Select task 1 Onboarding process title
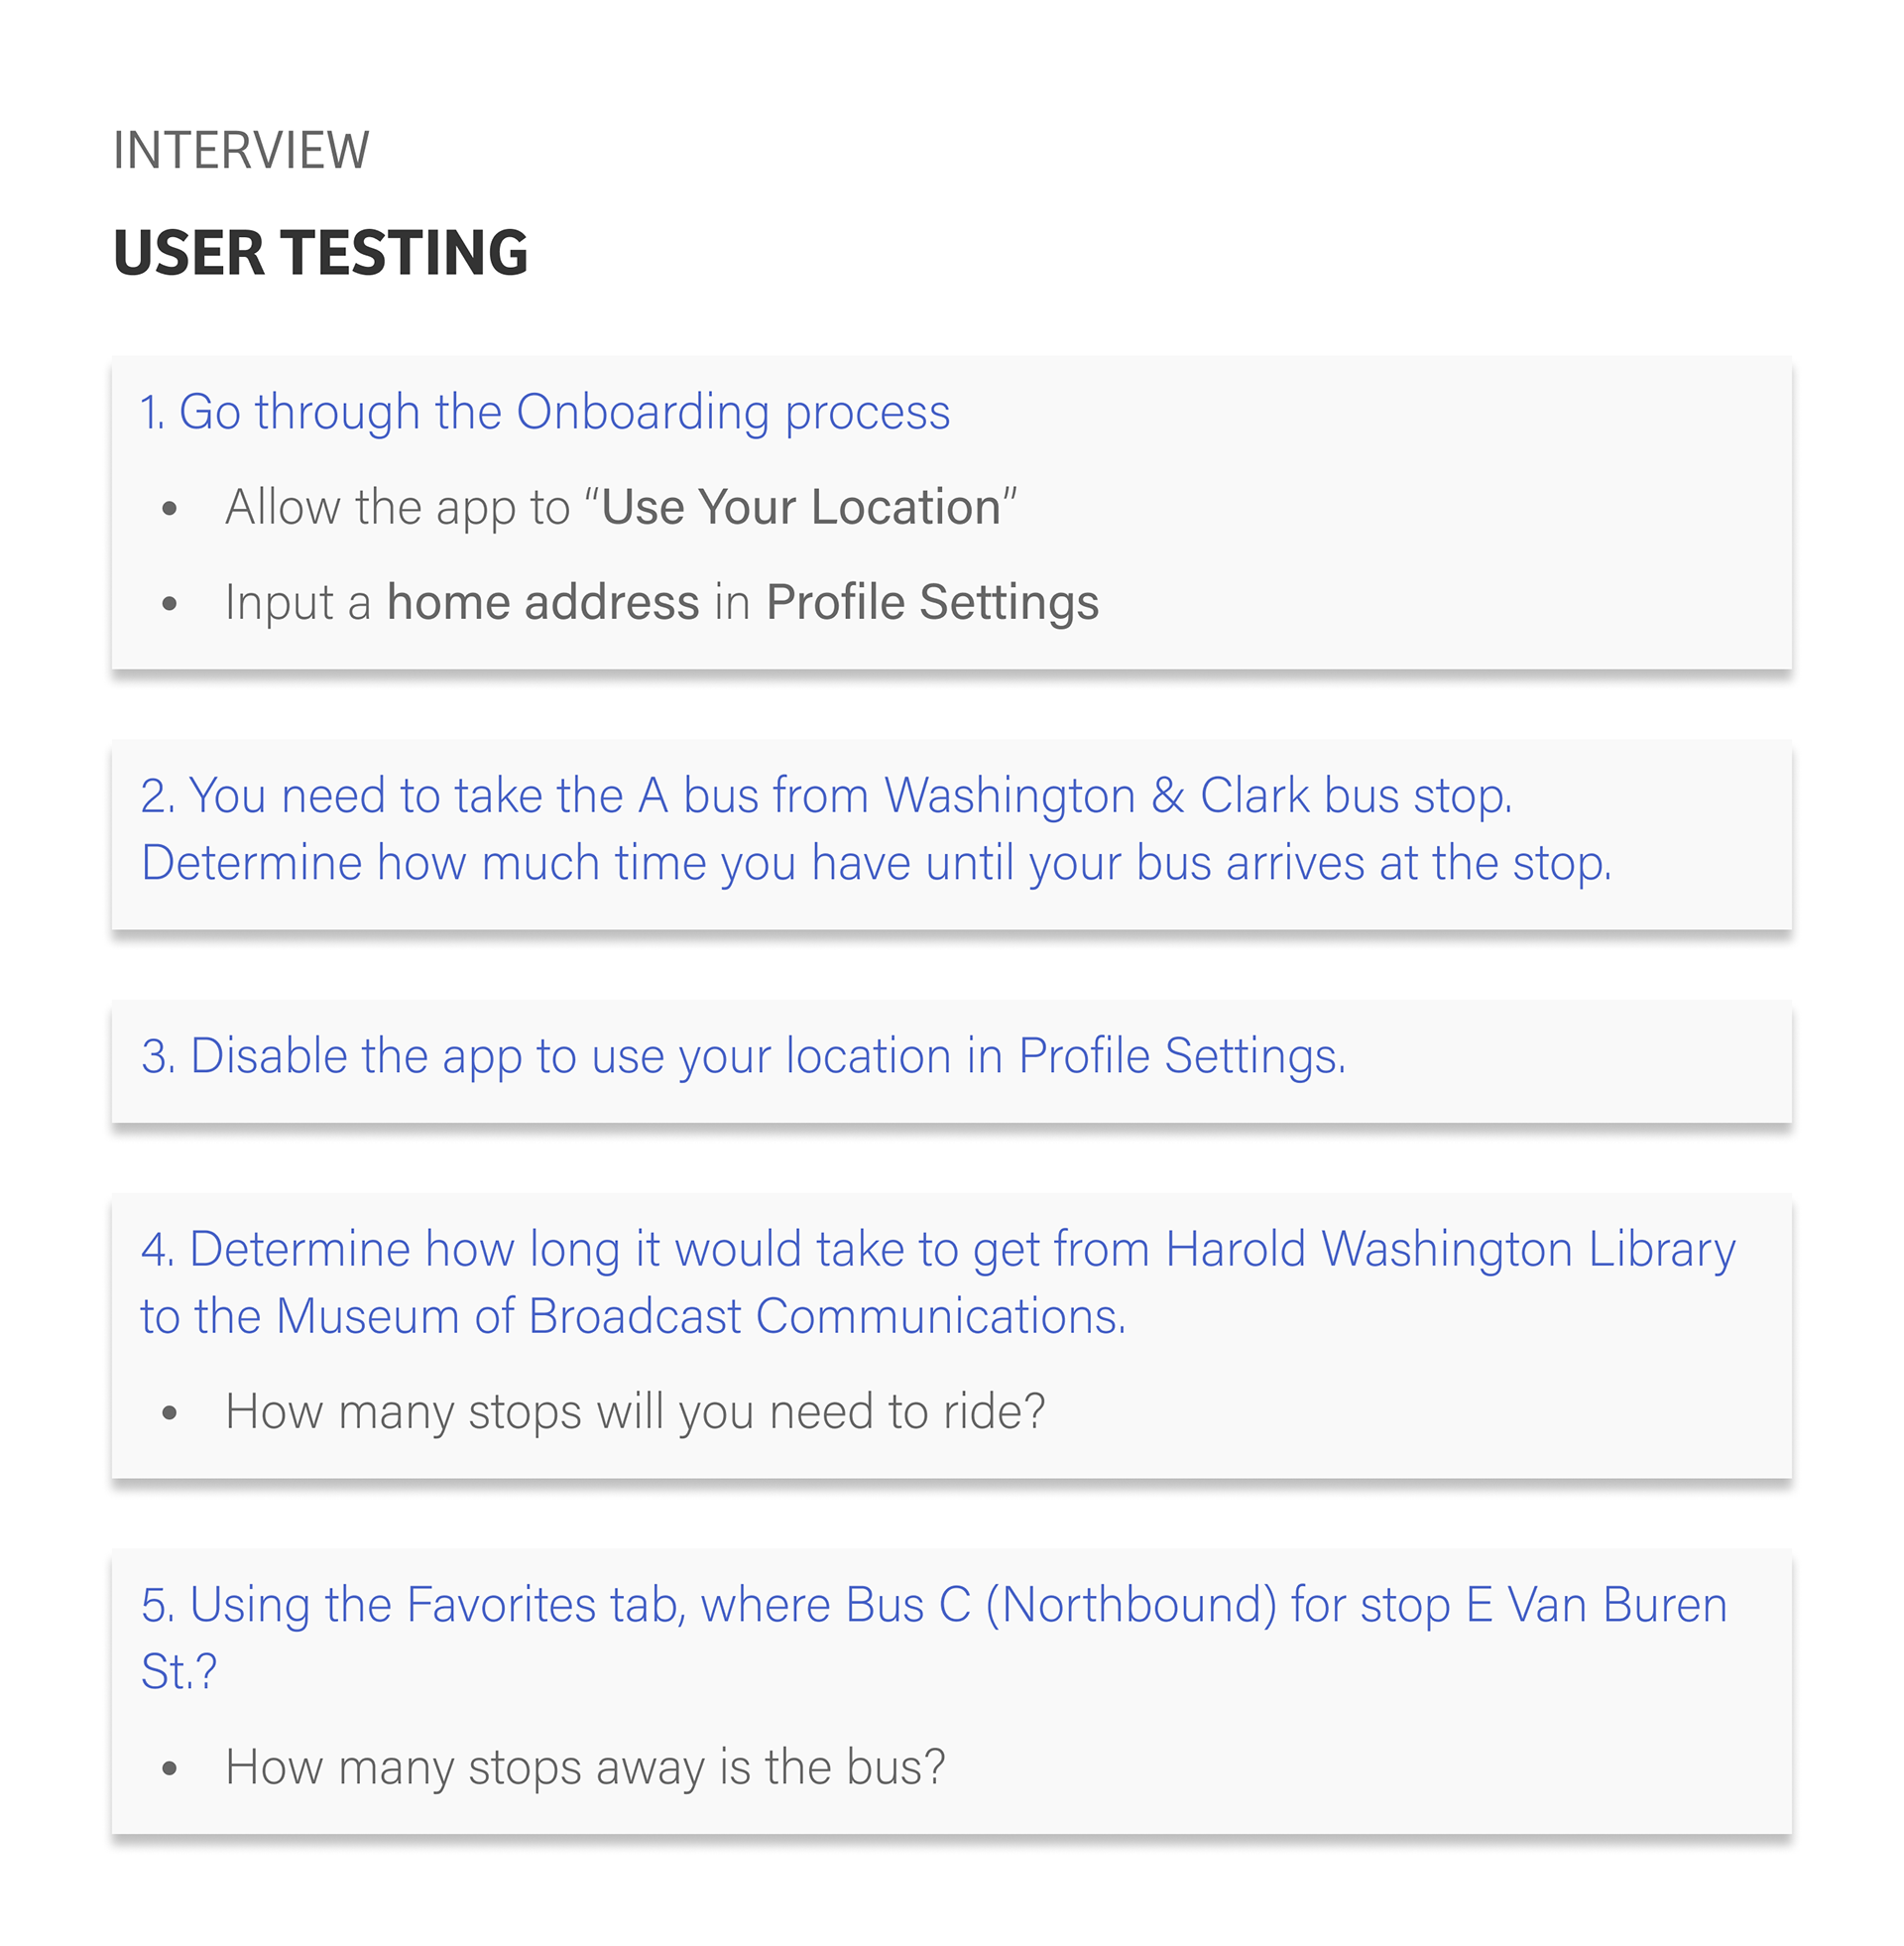 coord(545,413)
